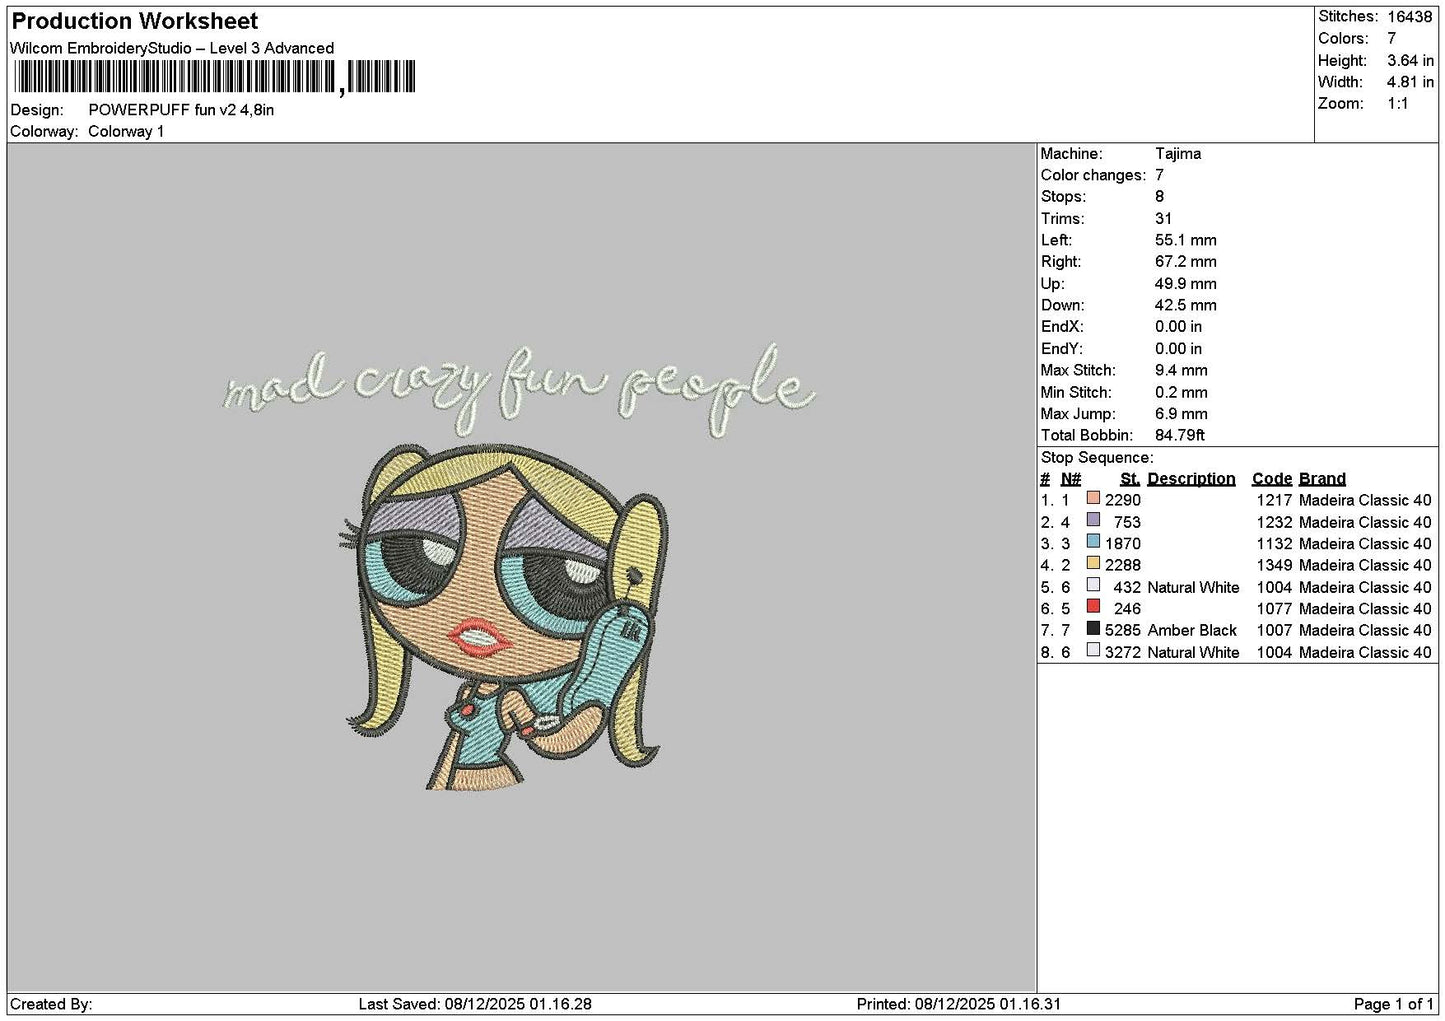The width and height of the screenshot is (1445, 1021).
Task: Click the red swatch, code 1077
Action: click(1093, 607)
